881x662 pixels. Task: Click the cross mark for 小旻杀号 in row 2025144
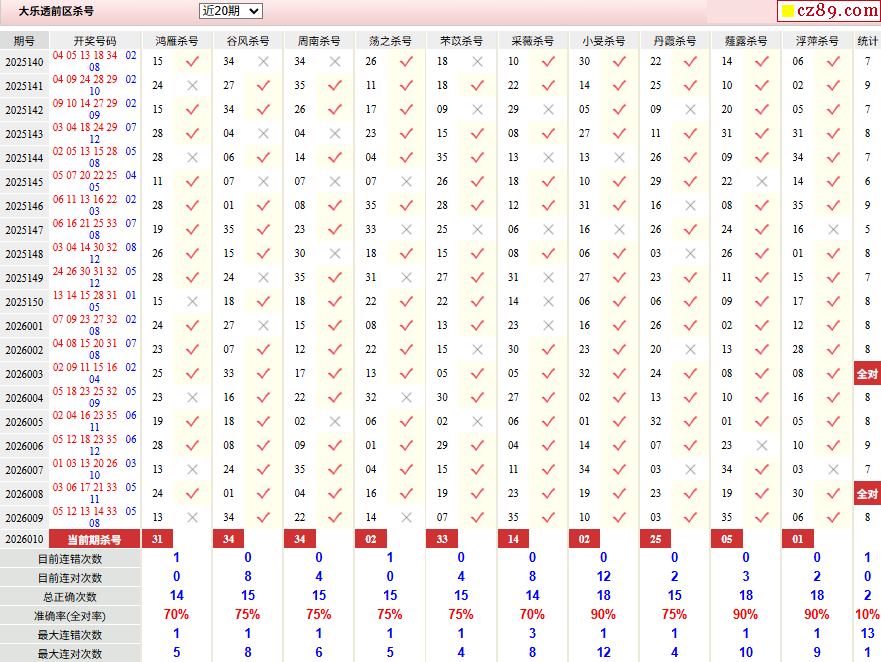pos(620,158)
